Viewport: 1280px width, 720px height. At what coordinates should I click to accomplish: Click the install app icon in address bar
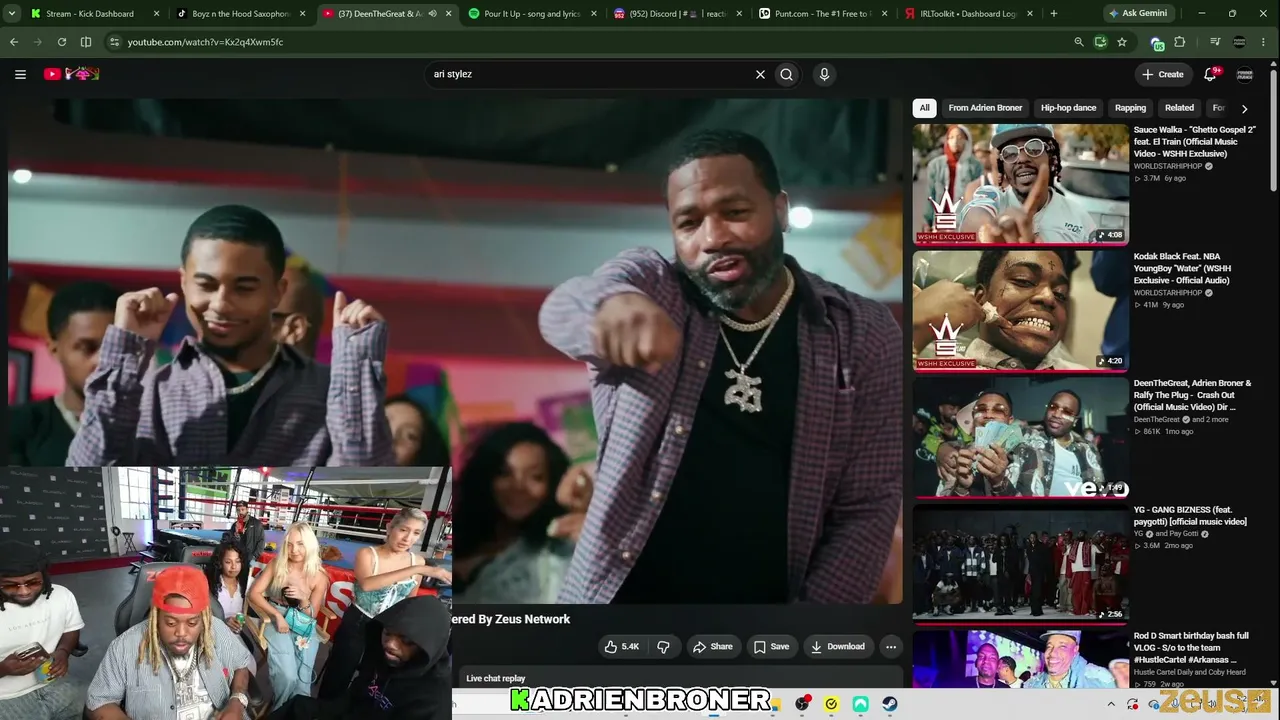pos(1100,42)
